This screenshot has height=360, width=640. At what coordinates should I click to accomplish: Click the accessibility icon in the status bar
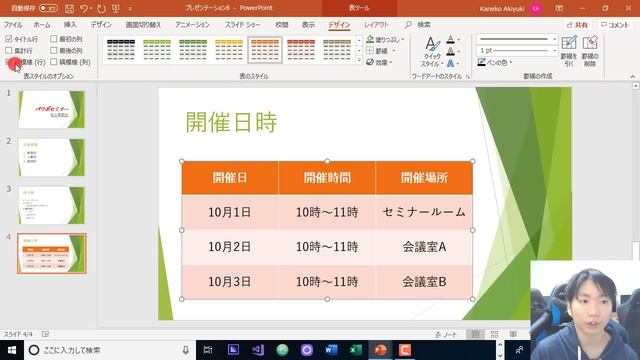(x=45, y=334)
